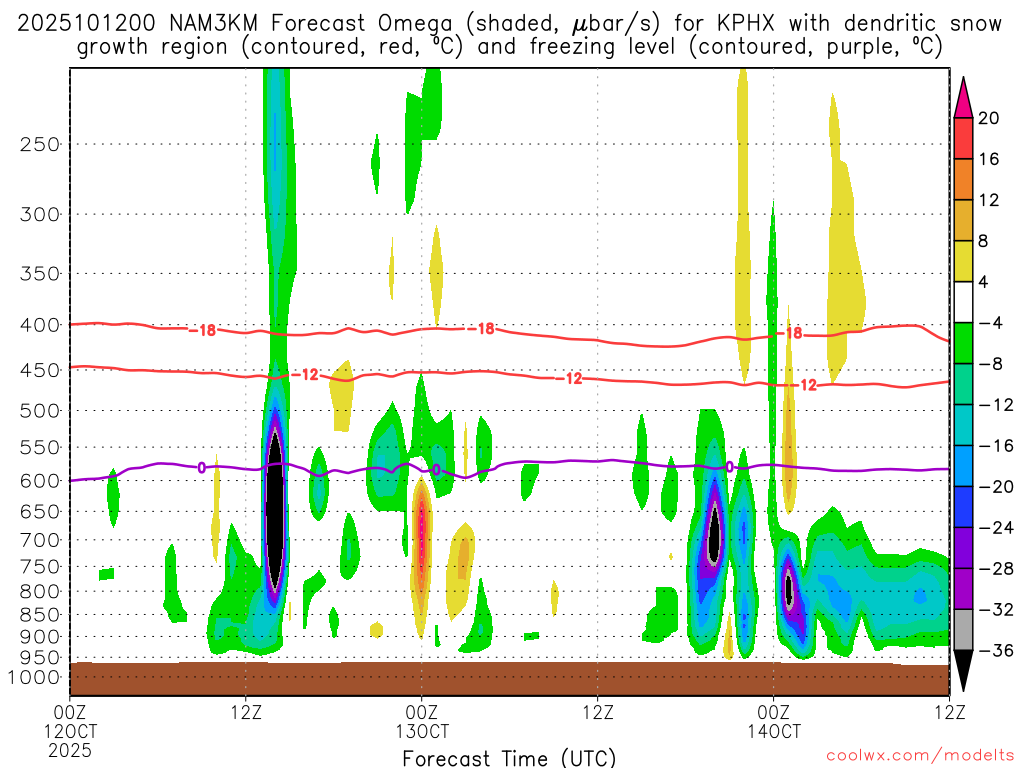Click the chart title mentioning NAM3KM Forecast Omega
The height and width of the screenshot is (768, 1024).
pyautogui.click(x=509, y=24)
